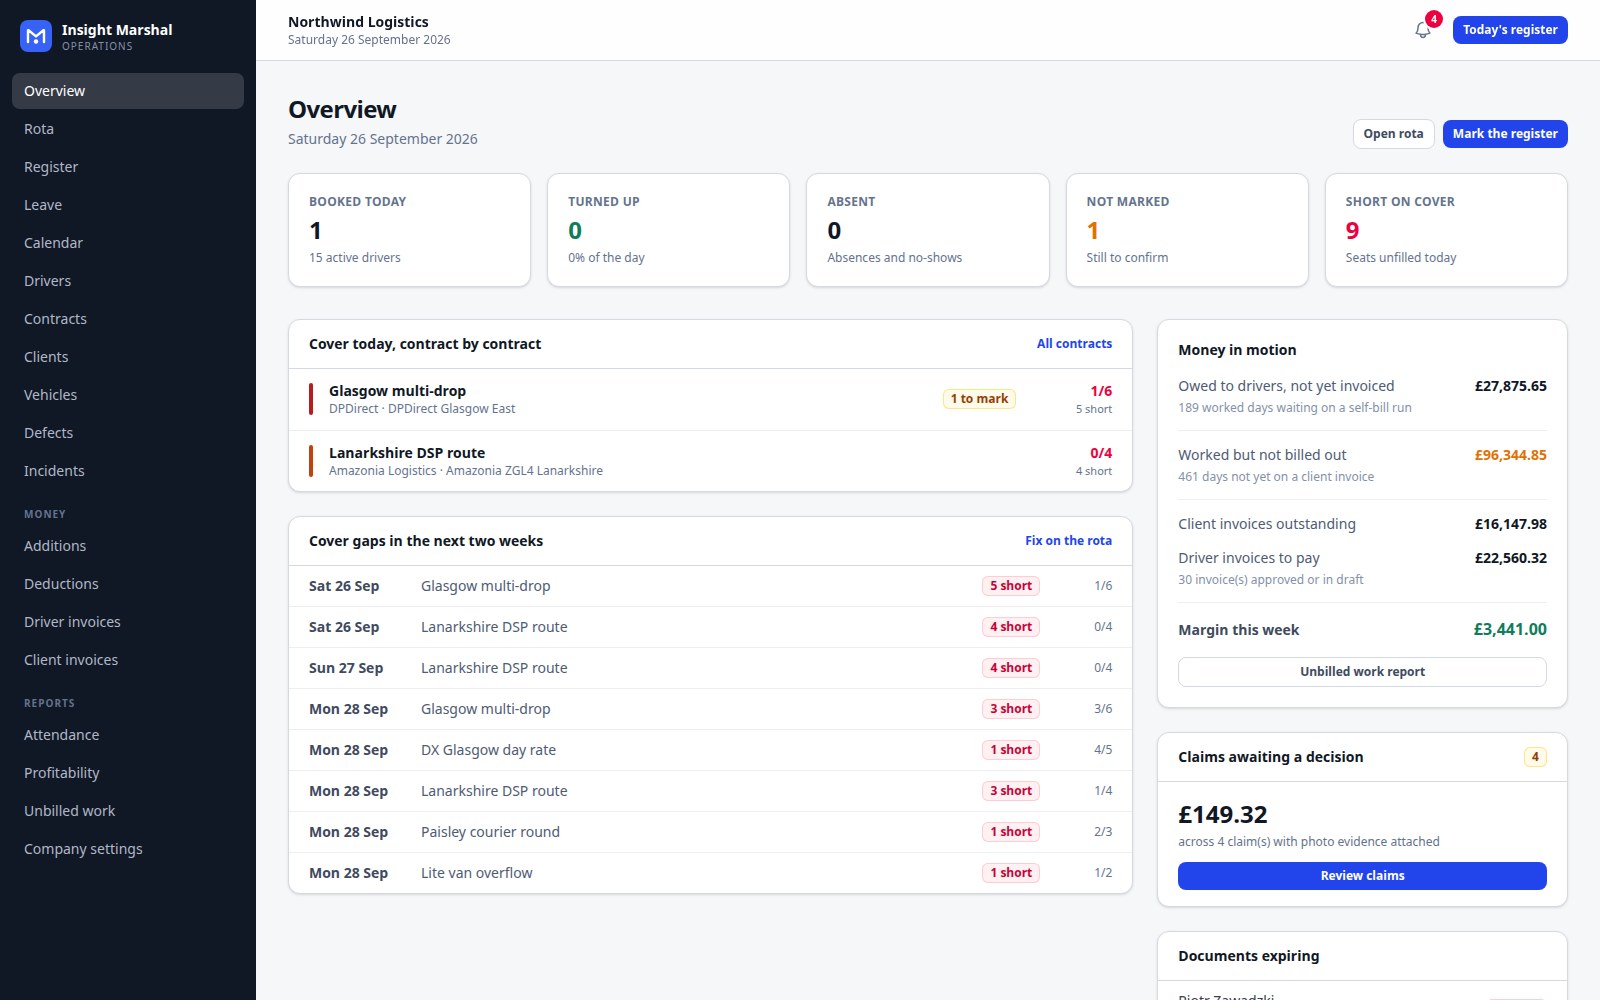Open Today's register
The width and height of the screenshot is (1600, 1000).
click(x=1510, y=30)
